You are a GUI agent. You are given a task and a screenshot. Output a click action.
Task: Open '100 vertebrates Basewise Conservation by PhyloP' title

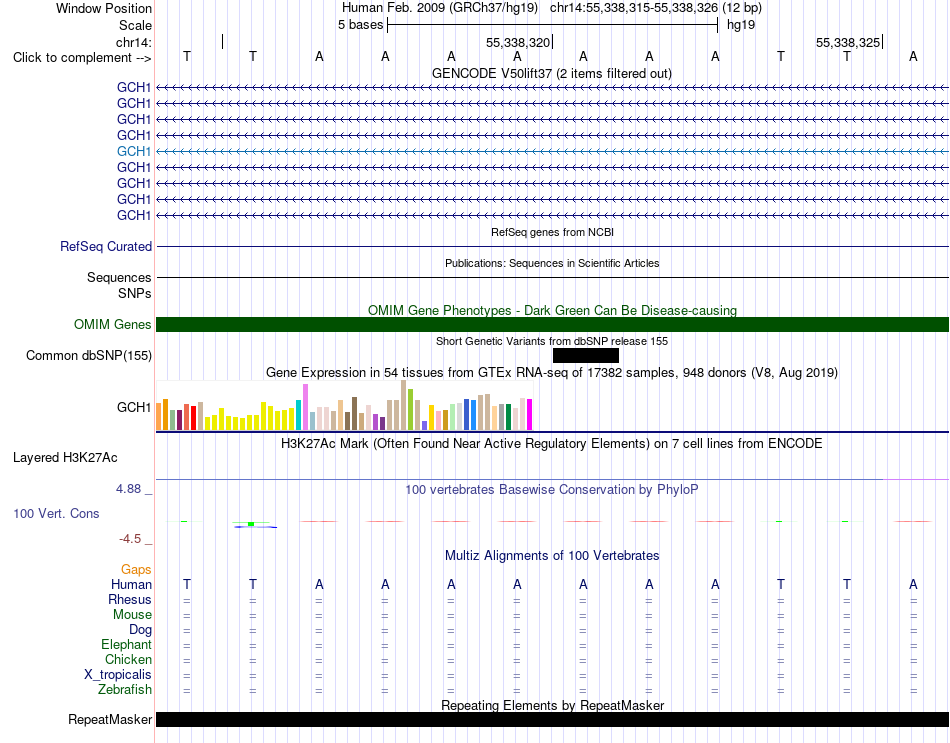(x=552, y=490)
